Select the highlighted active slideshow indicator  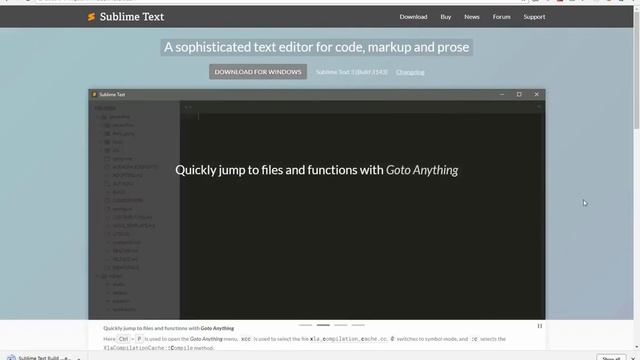click(323, 325)
